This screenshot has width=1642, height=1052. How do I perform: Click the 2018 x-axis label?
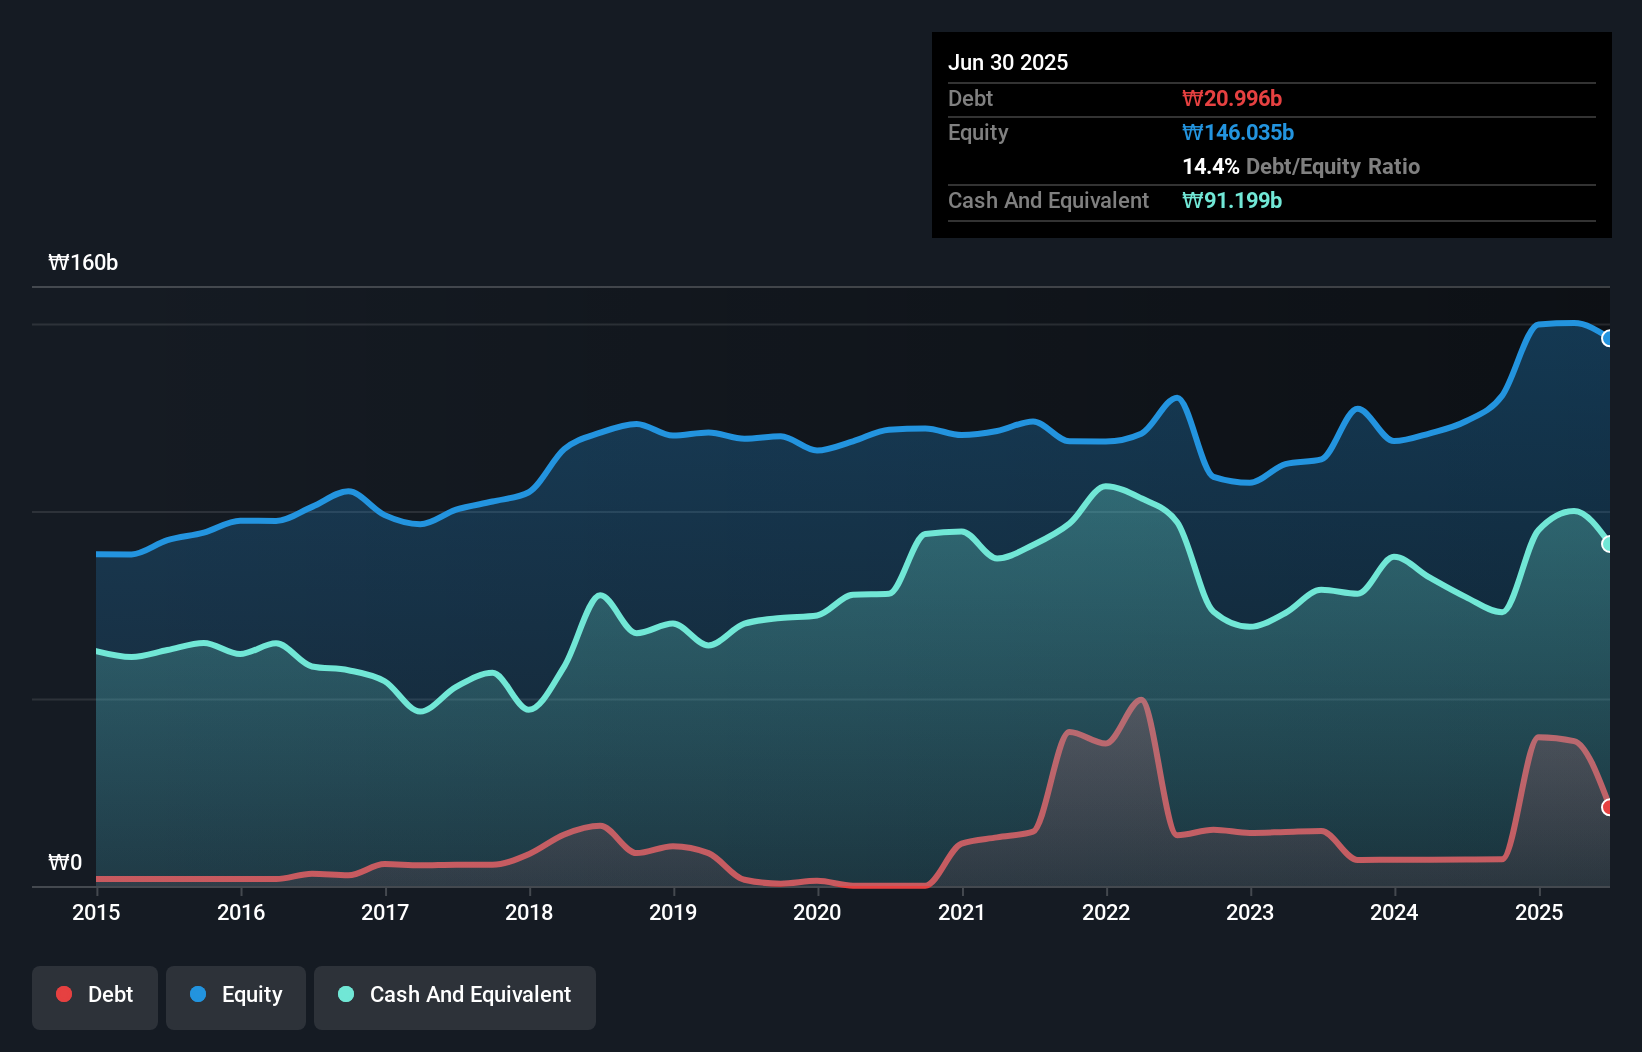529,912
